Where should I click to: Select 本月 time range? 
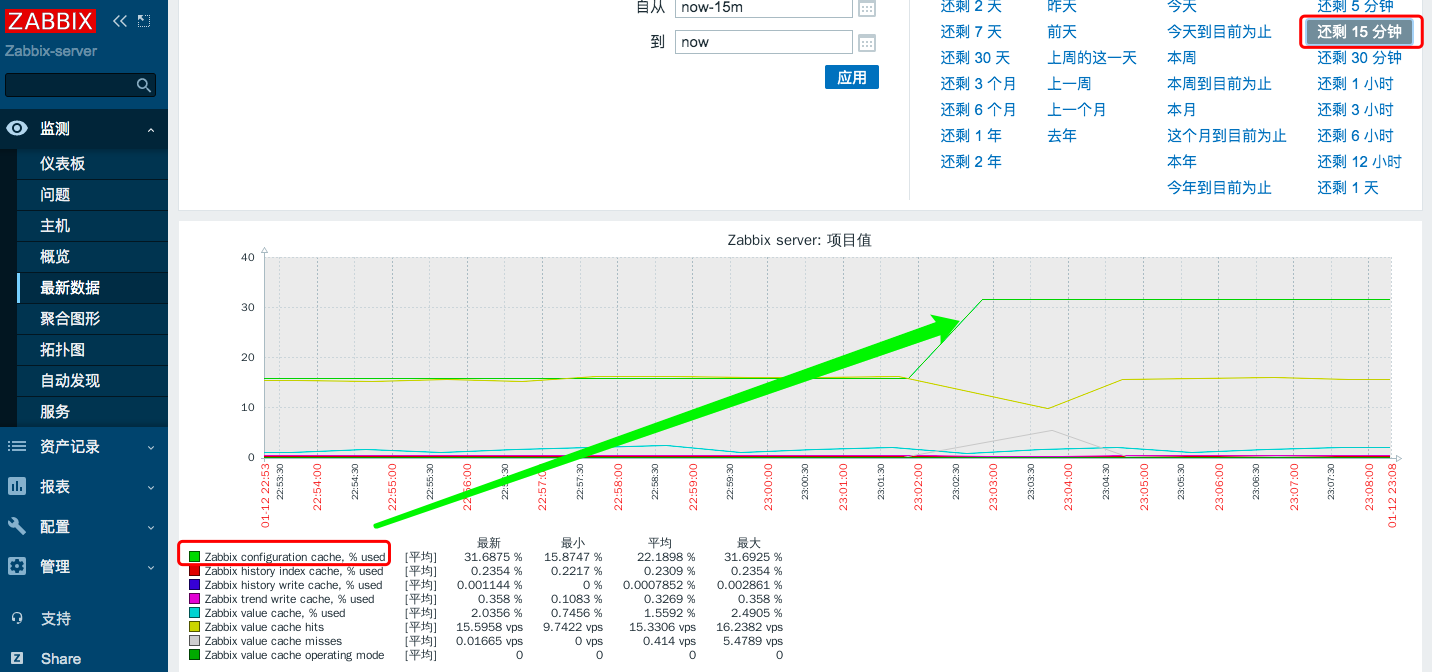pyautogui.click(x=1182, y=110)
